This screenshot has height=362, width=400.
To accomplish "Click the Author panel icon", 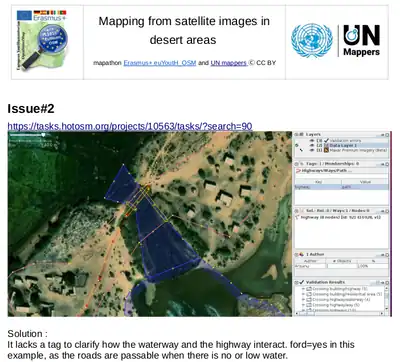I will coord(301,254).
